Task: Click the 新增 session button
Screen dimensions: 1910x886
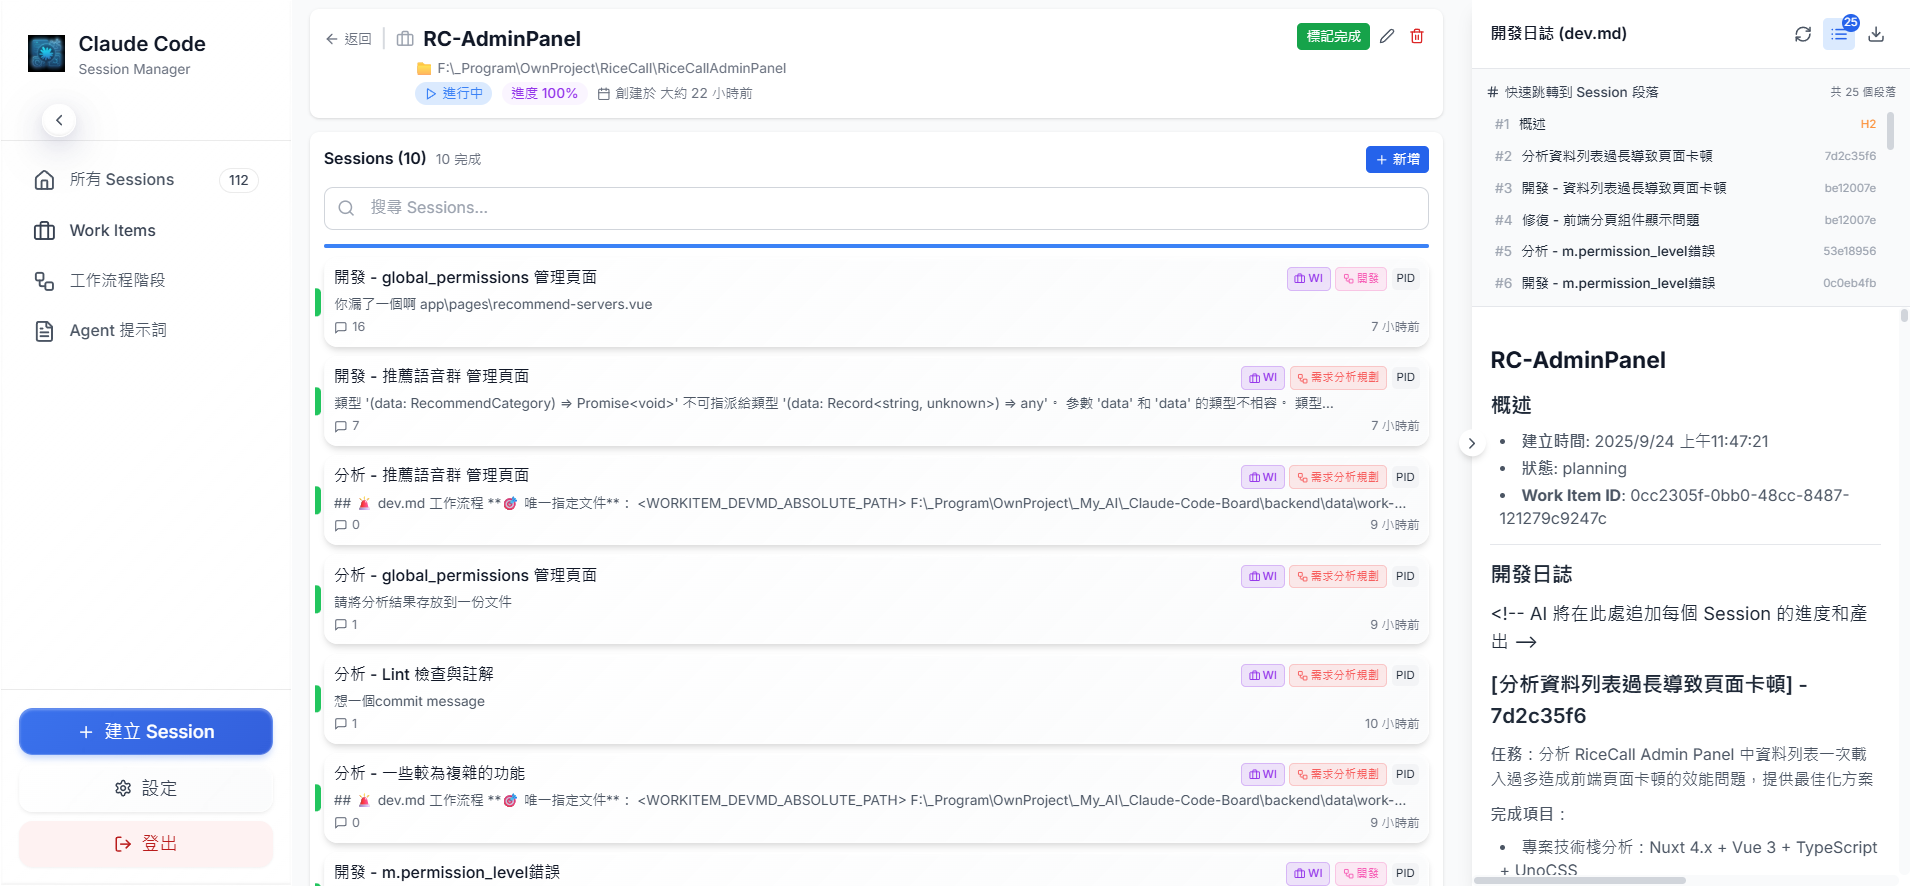Action: [x=1397, y=159]
